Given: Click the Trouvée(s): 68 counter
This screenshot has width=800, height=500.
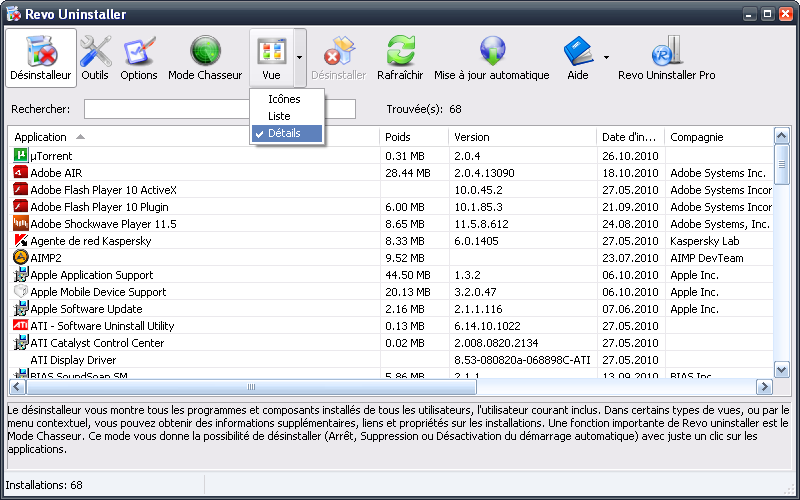Looking at the screenshot, I should pos(424,109).
